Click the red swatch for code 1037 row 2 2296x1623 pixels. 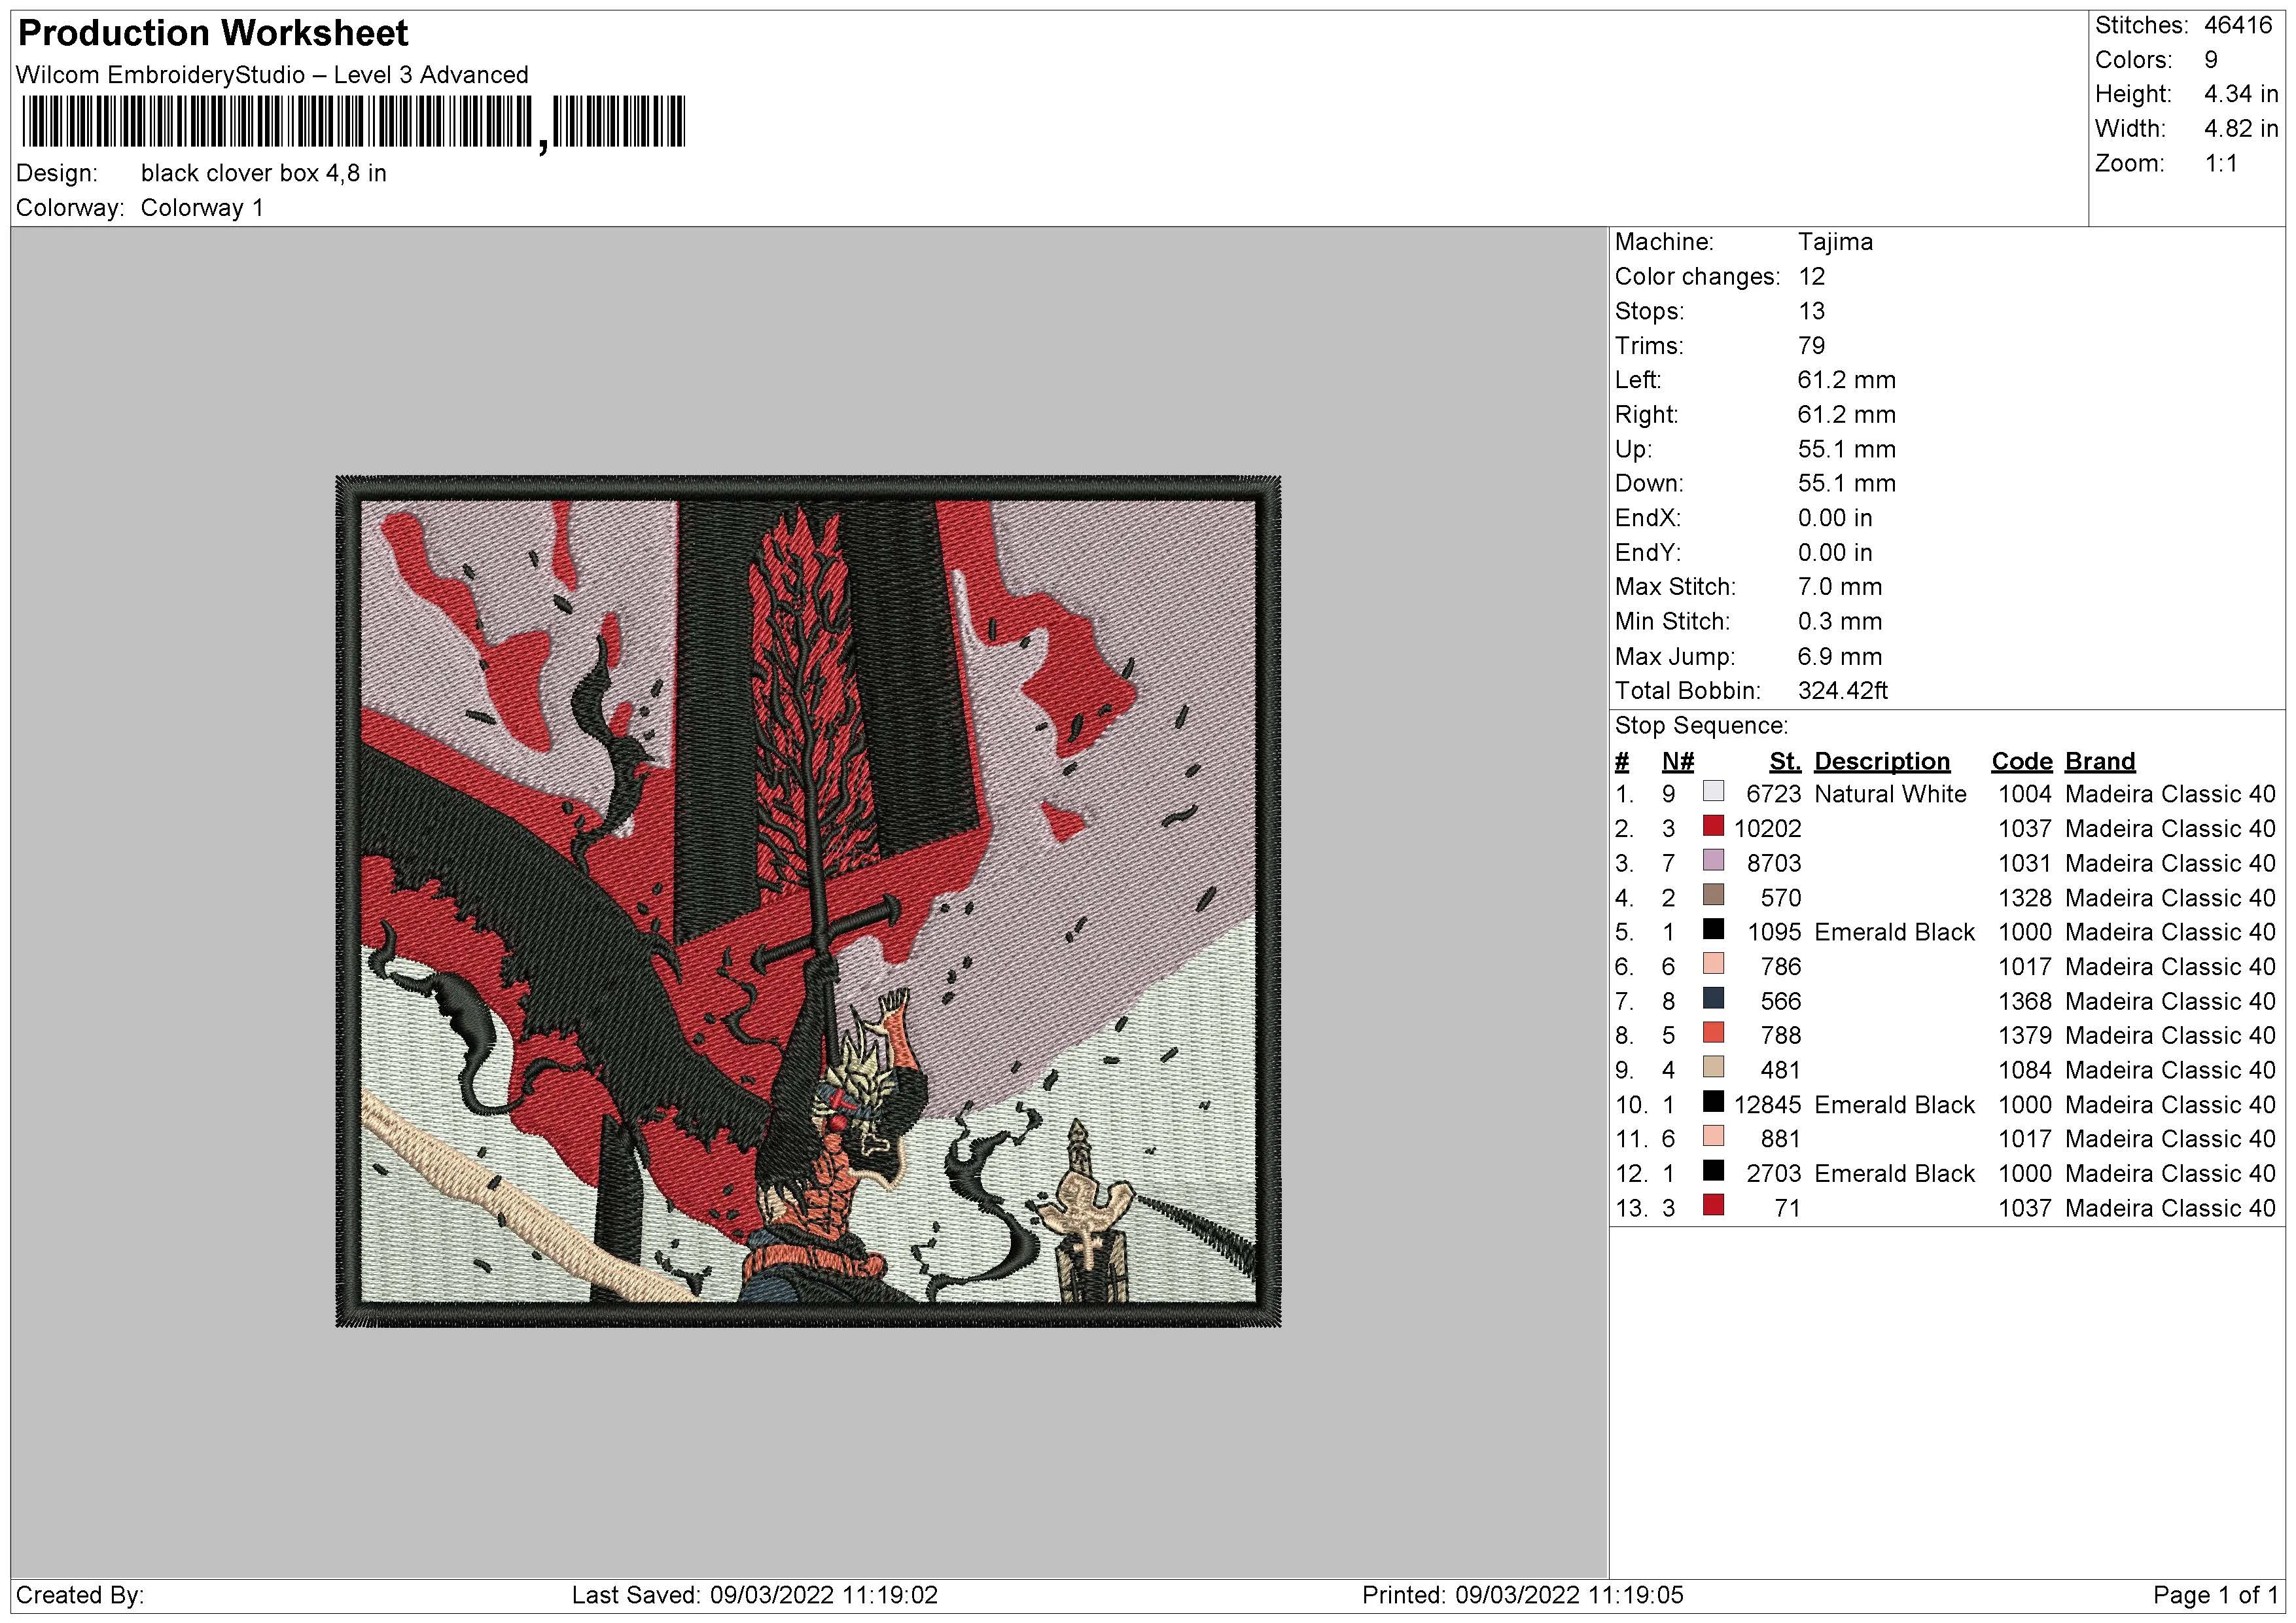[x=1713, y=826]
